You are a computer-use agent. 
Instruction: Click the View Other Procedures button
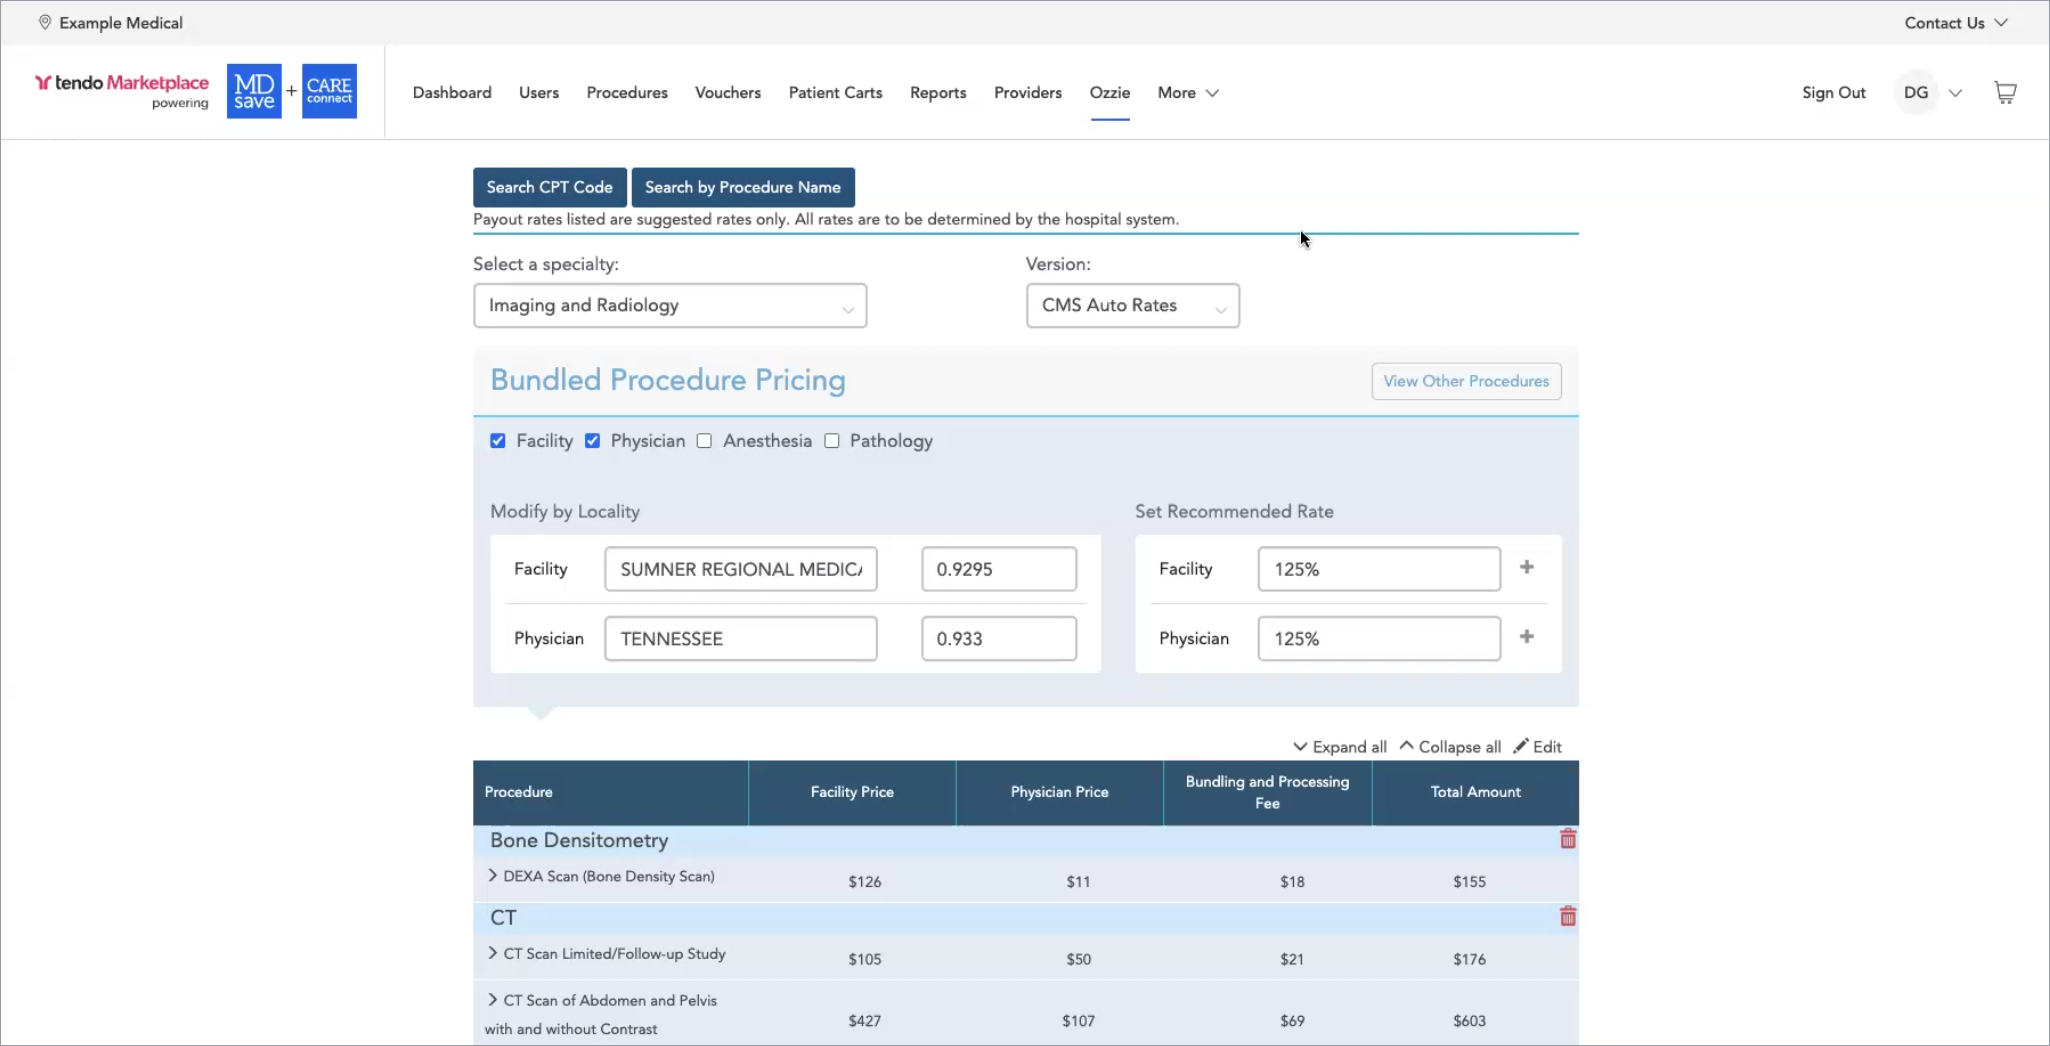tap(1465, 381)
